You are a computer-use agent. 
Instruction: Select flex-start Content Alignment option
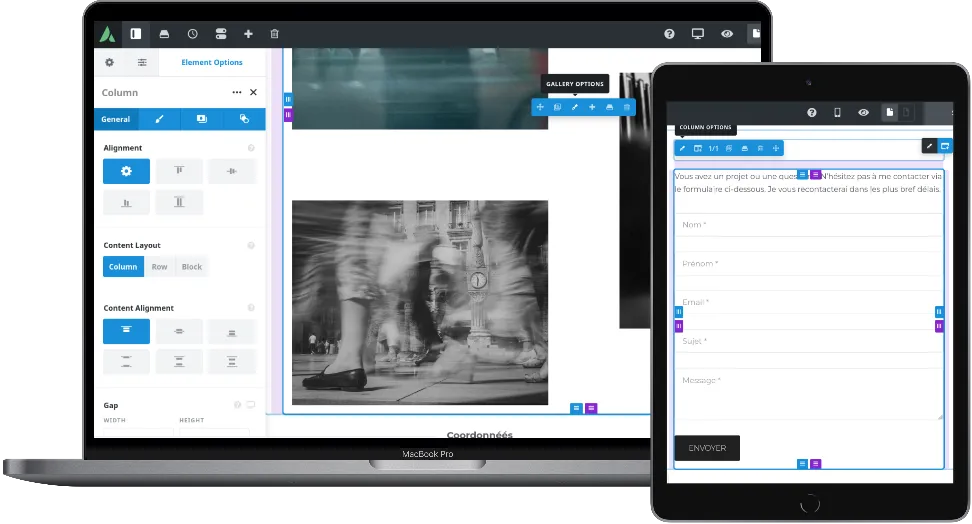point(126,331)
